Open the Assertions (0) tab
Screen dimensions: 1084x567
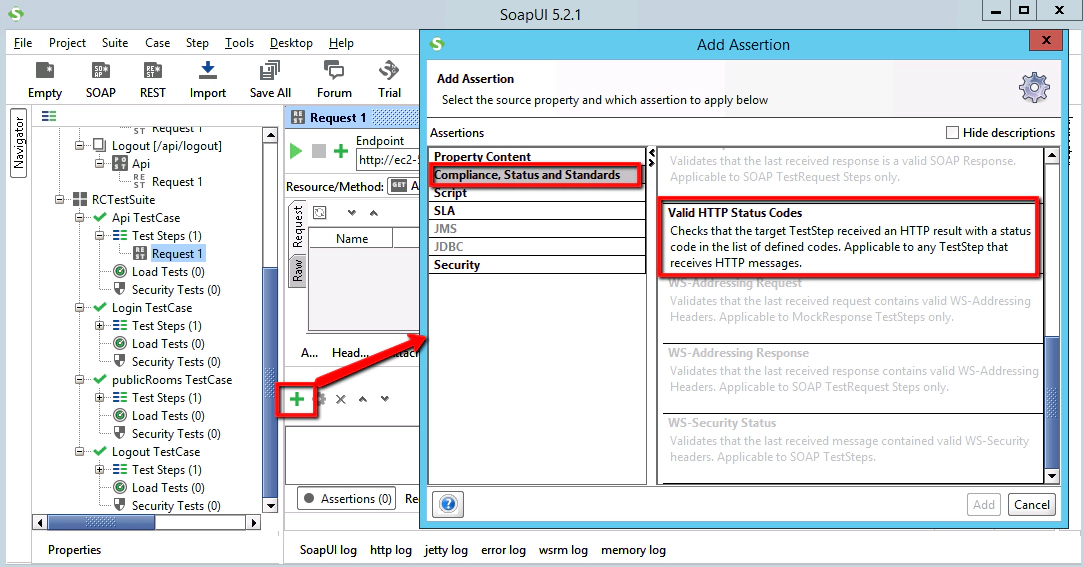[347, 499]
